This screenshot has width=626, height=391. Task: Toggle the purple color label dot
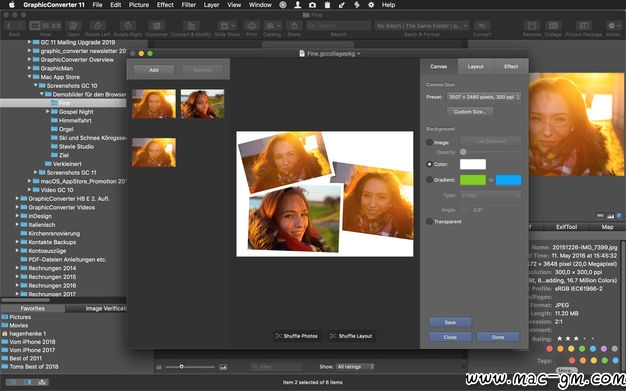coord(604,349)
